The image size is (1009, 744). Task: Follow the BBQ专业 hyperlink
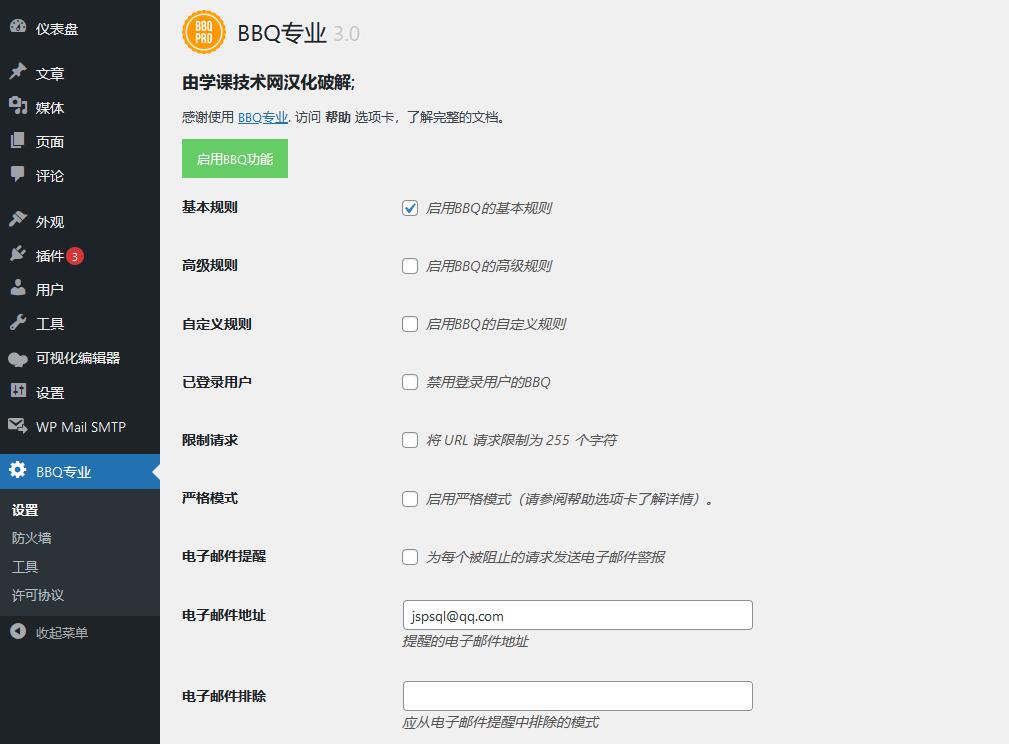(x=263, y=117)
